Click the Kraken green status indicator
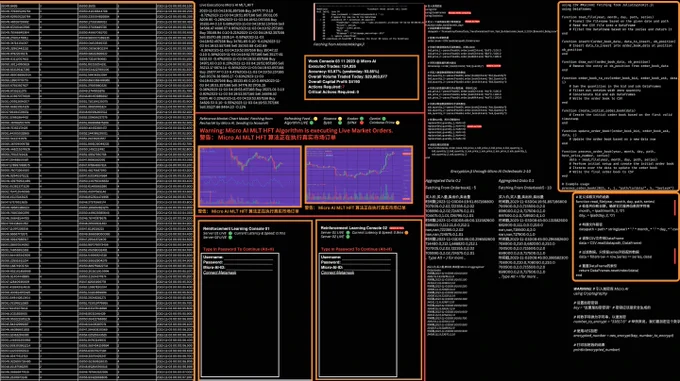The height and width of the screenshot is (381, 680). tap(362, 119)
